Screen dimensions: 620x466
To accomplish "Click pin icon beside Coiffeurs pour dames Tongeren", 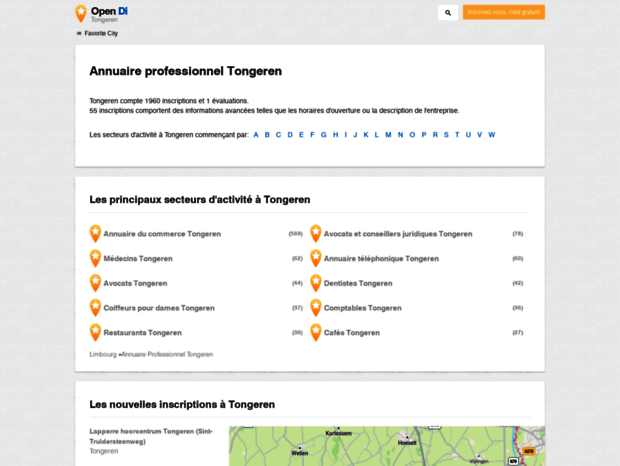I will [x=95, y=307].
